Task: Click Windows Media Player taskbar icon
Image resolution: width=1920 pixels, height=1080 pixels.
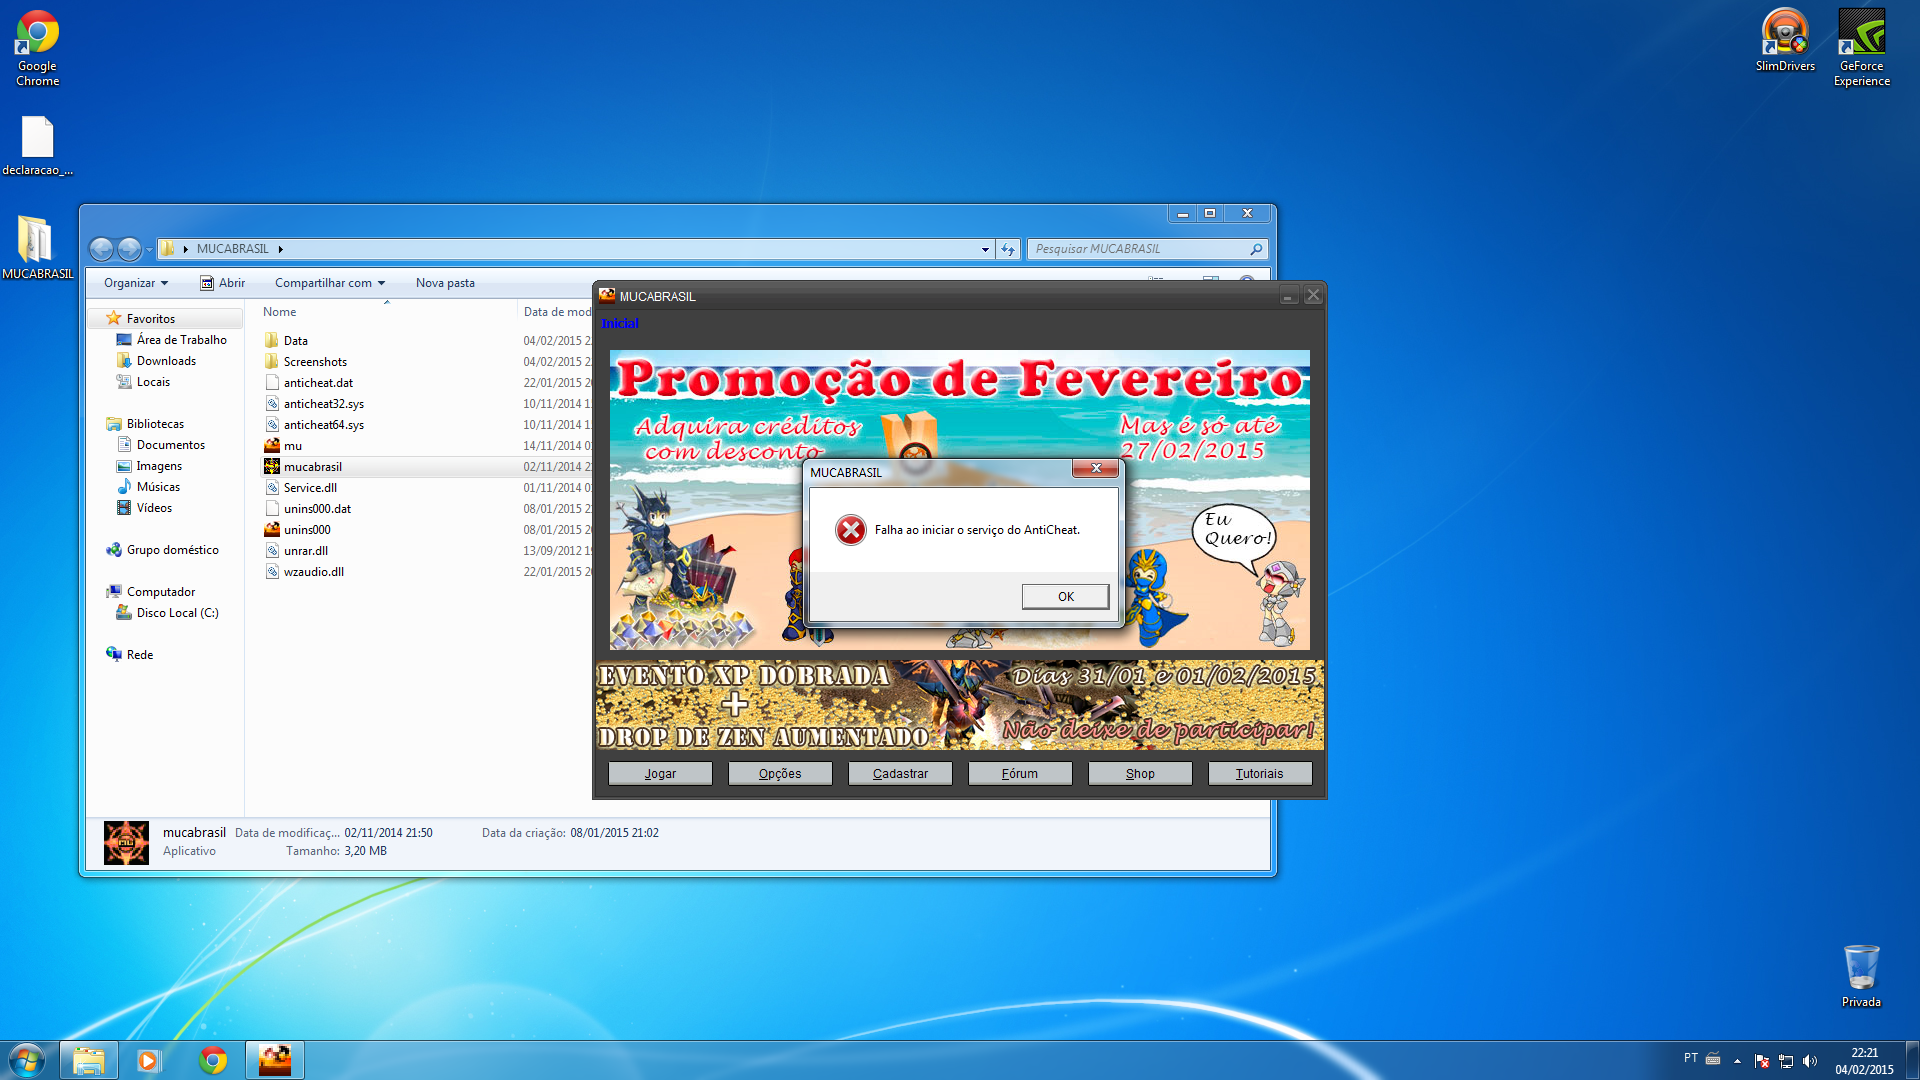Action: (x=149, y=1060)
